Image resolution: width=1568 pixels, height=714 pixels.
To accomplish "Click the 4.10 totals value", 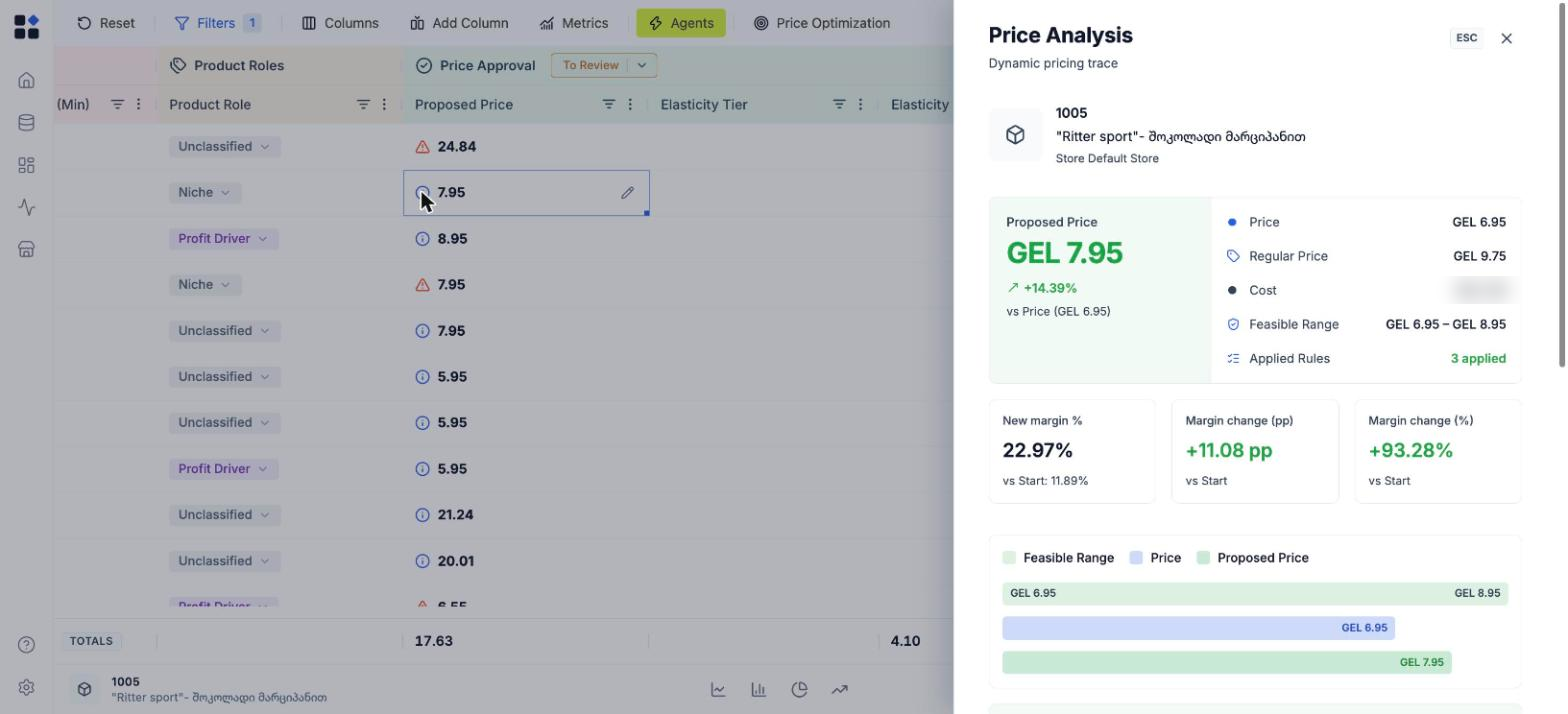I will 905,641.
